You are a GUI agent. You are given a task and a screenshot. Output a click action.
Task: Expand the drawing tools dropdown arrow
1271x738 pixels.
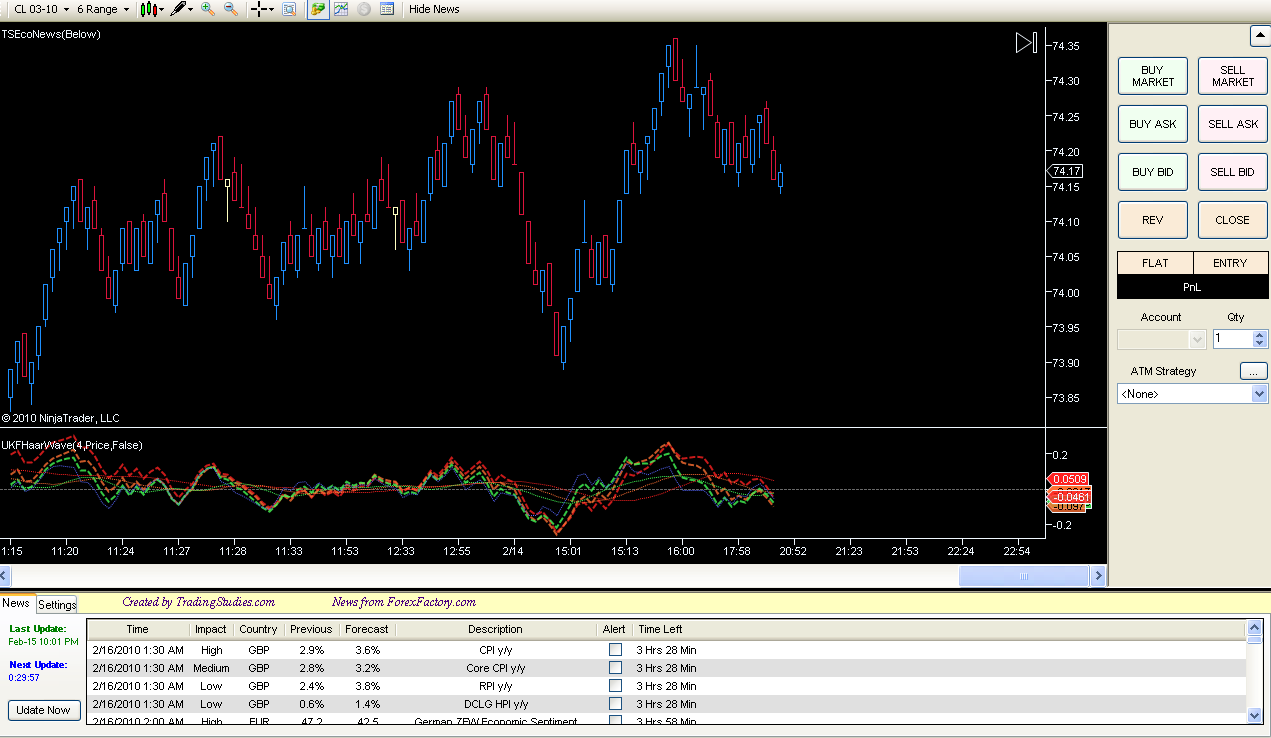pos(190,9)
